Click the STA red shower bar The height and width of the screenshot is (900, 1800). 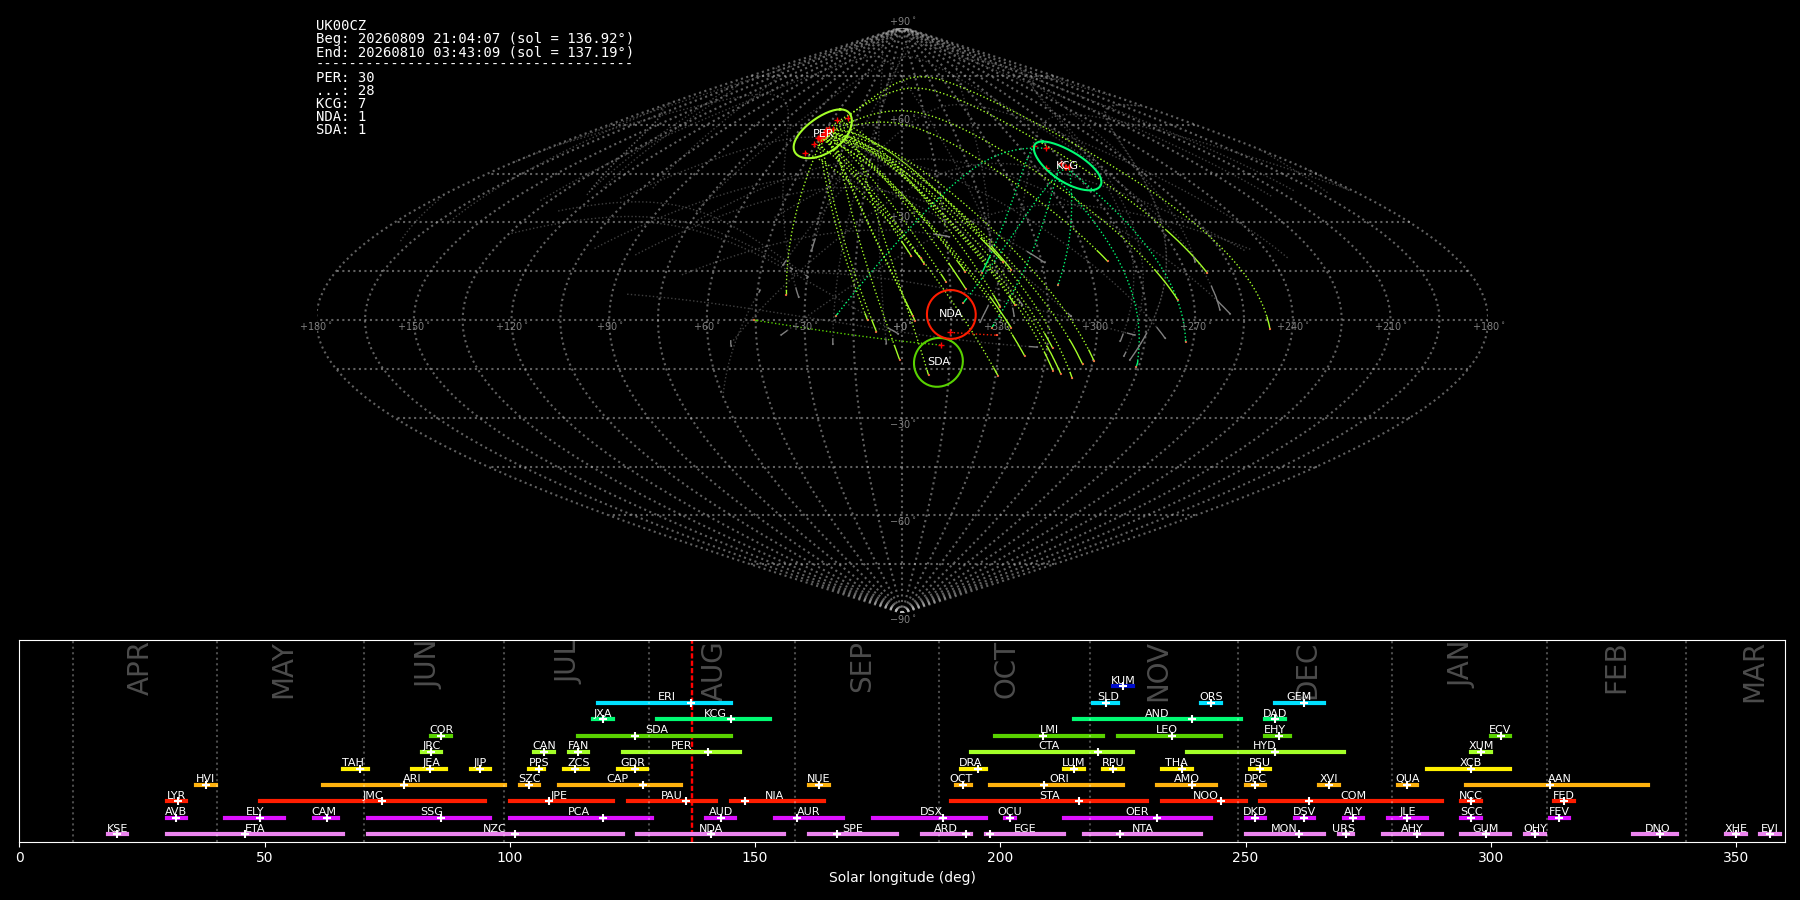click(1049, 801)
